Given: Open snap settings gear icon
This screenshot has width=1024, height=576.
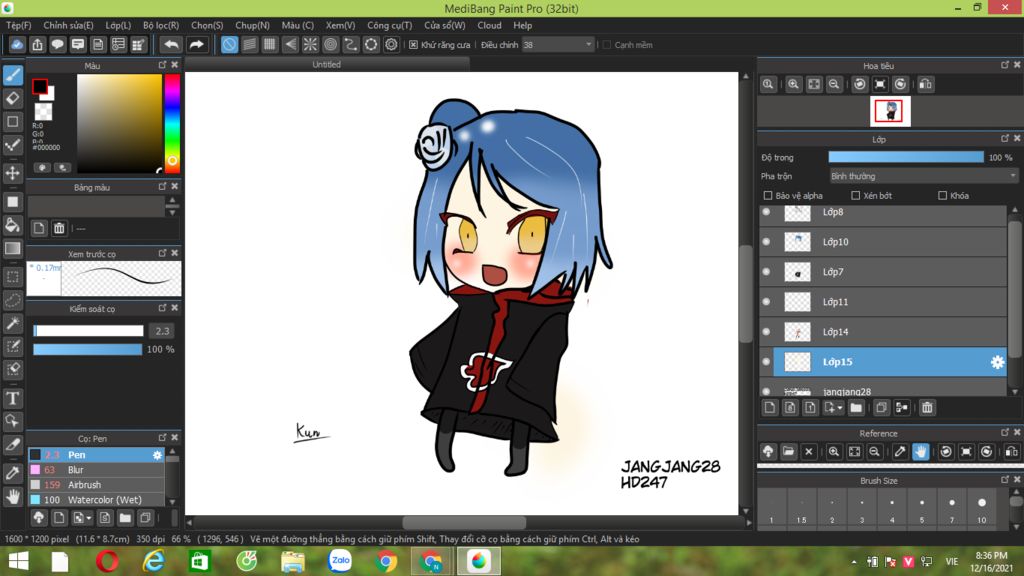Looking at the screenshot, I should [391, 44].
